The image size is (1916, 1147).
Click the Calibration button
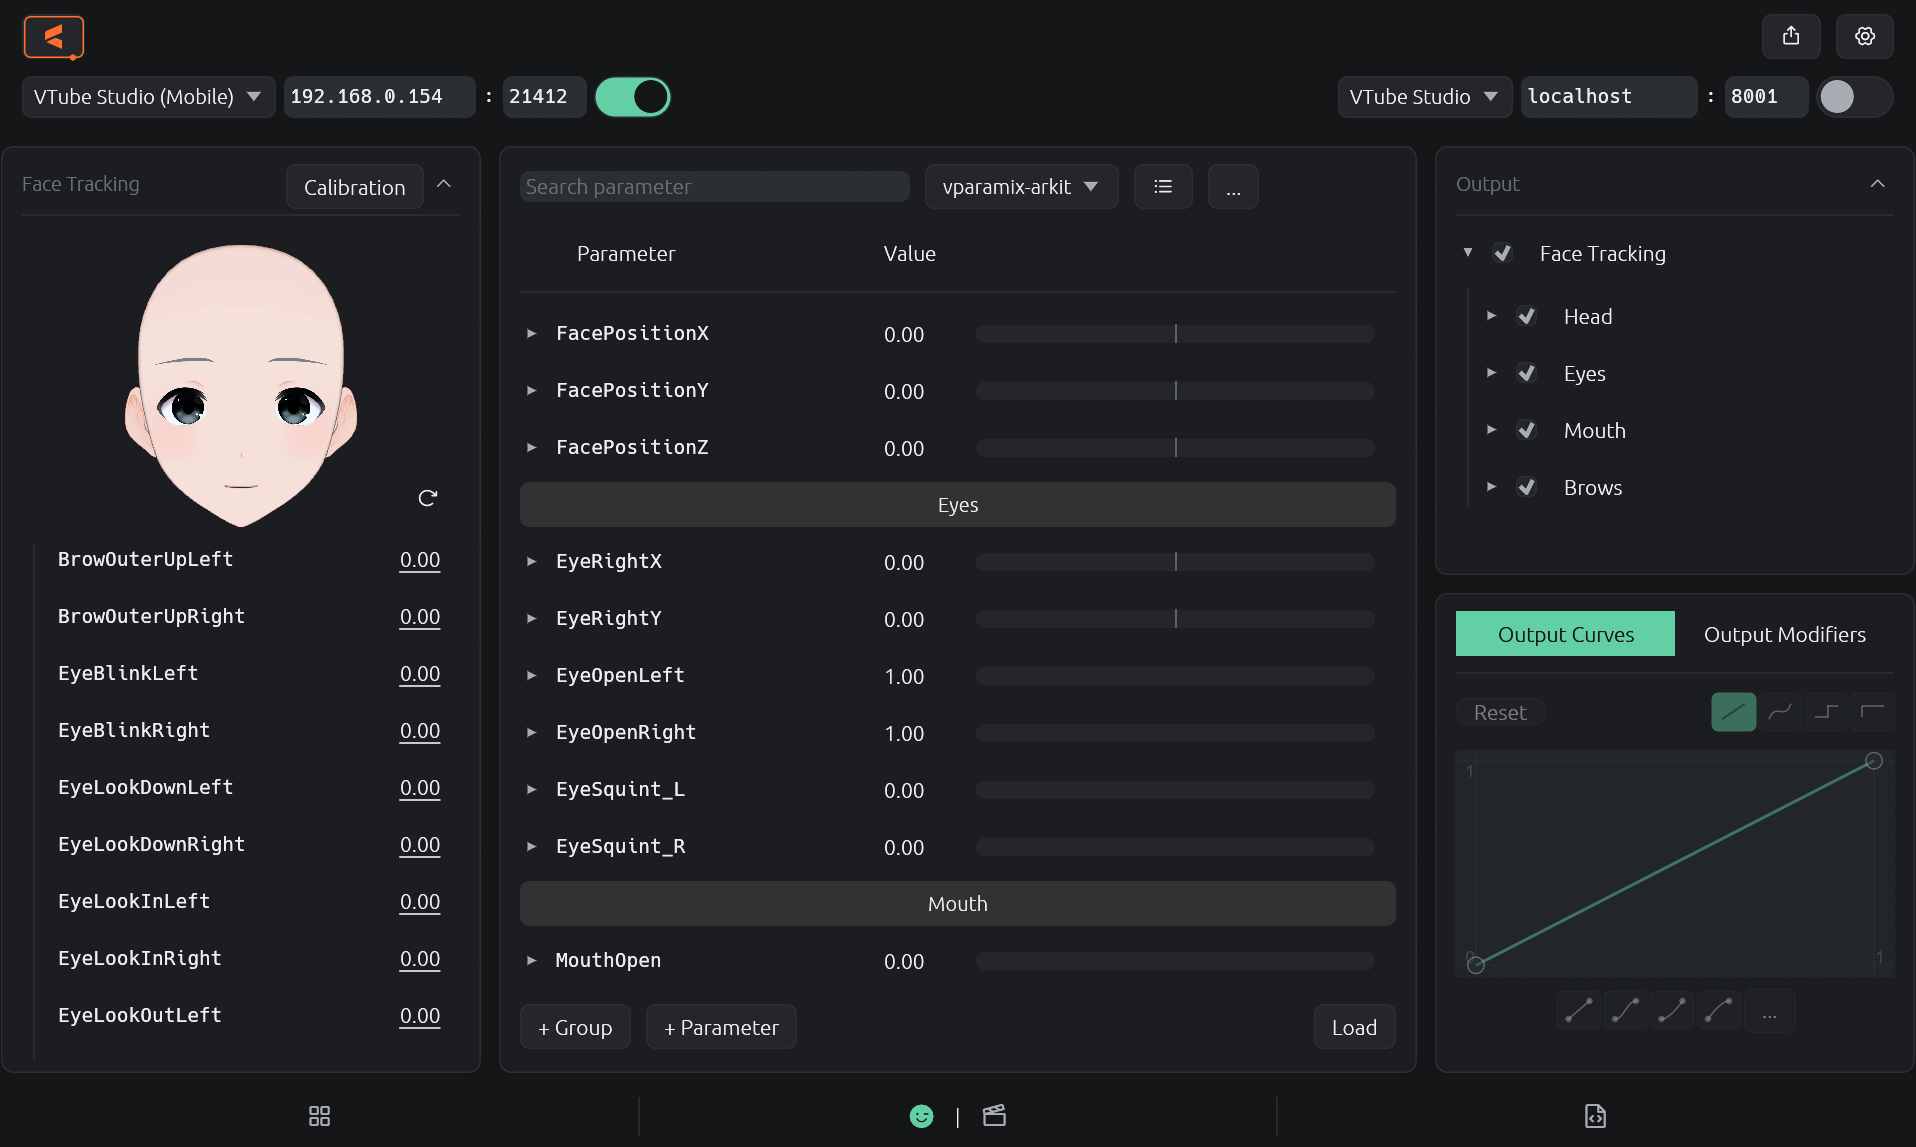tap(355, 187)
